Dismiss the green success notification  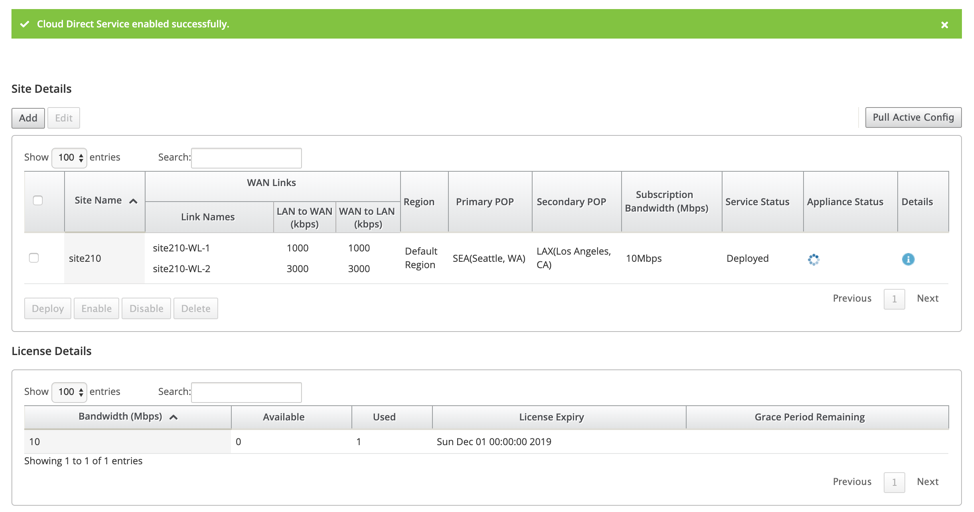tap(944, 25)
